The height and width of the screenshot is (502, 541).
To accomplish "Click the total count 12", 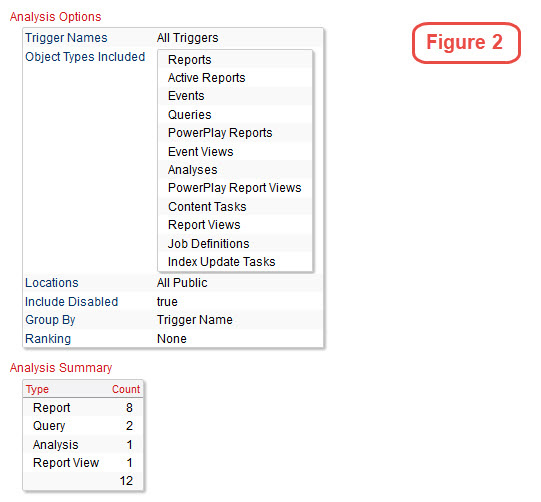I will tap(126, 481).
